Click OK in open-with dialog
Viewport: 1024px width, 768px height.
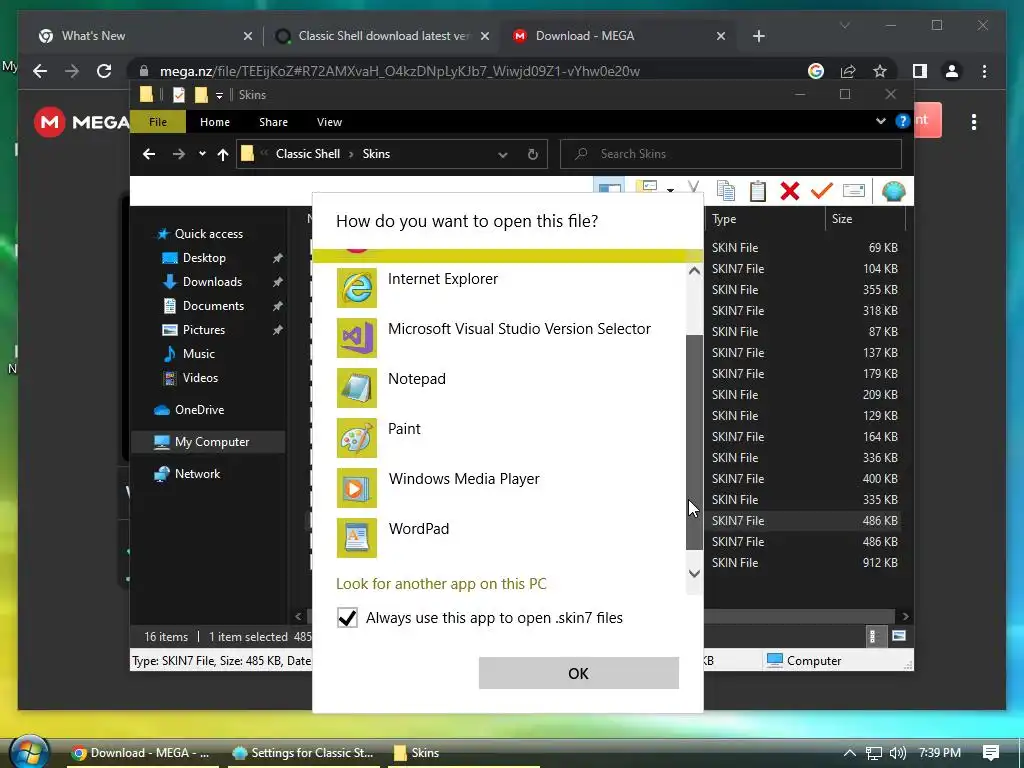tap(579, 673)
